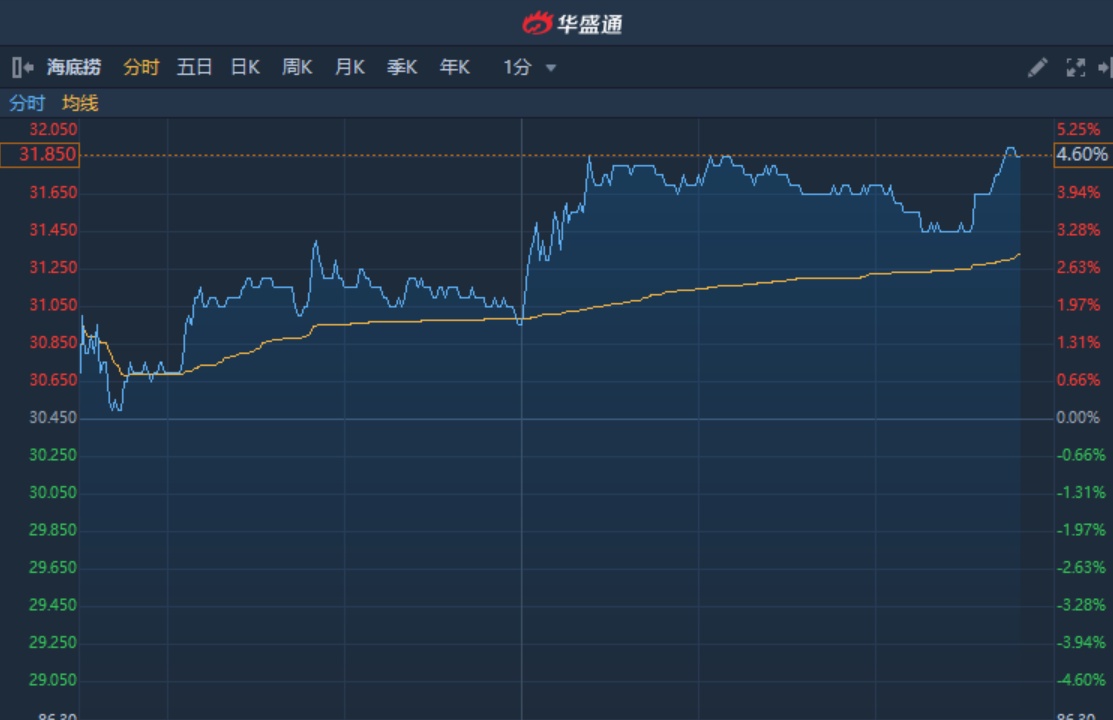Image resolution: width=1113 pixels, height=720 pixels.
Task: Toggle the yellow 均线 average line legend
Action: point(80,103)
